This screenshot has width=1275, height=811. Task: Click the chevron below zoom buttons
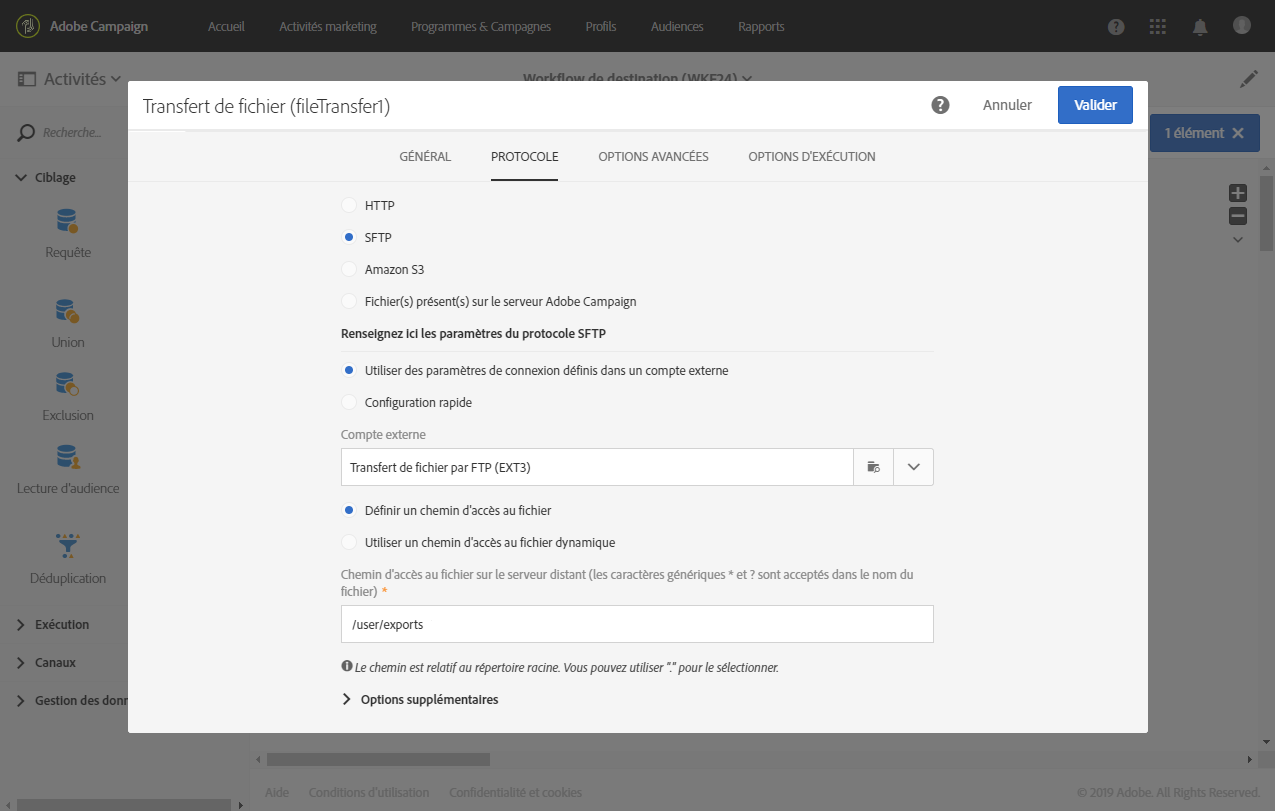pos(1238,240)
